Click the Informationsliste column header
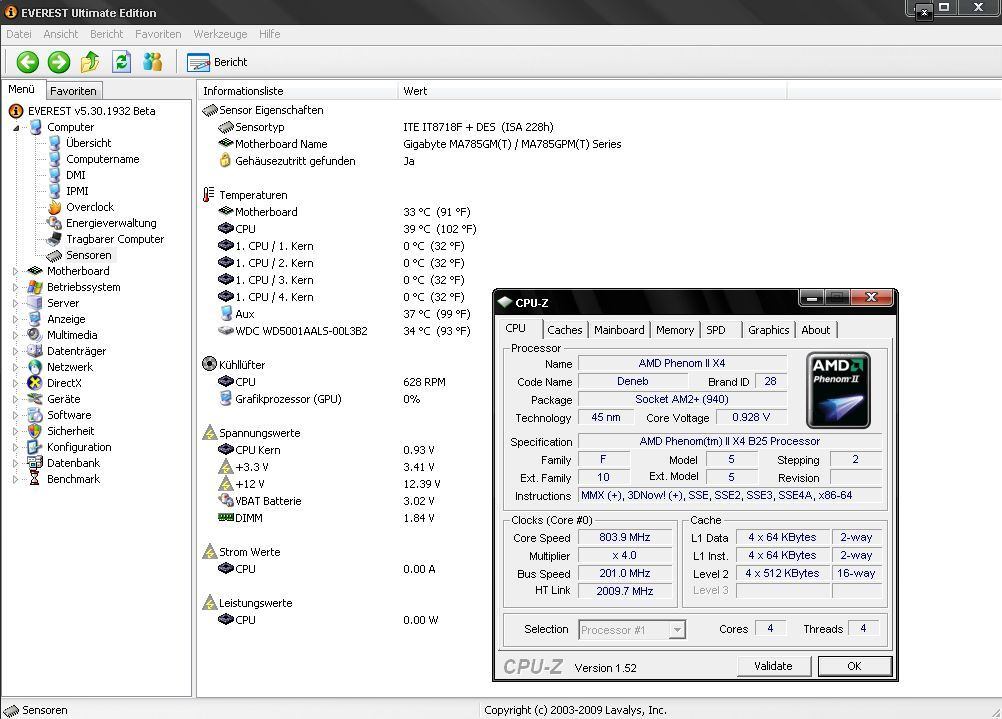Viewport: 1002px width, 719px height. coord(297,91)
